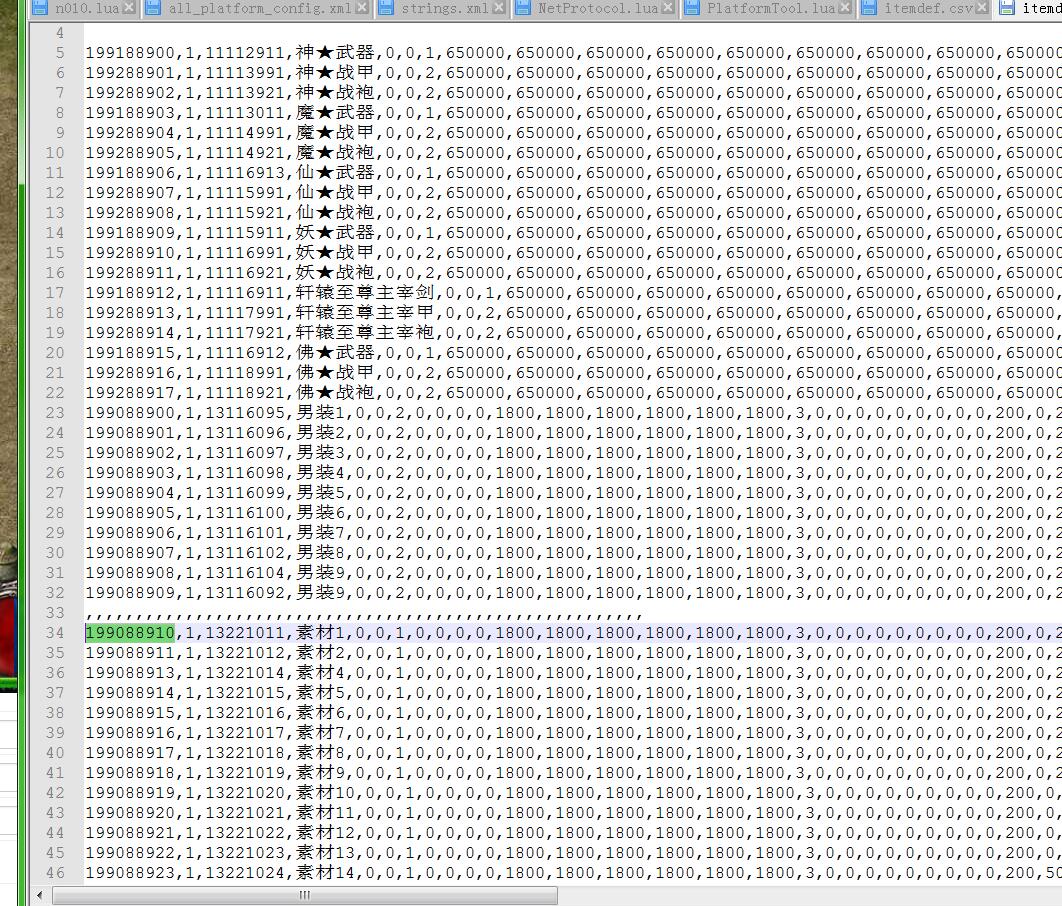Click the file icon on PlatformTool.lua tab
Viewport: 1062px width, 906px height.
pos(691,9)
